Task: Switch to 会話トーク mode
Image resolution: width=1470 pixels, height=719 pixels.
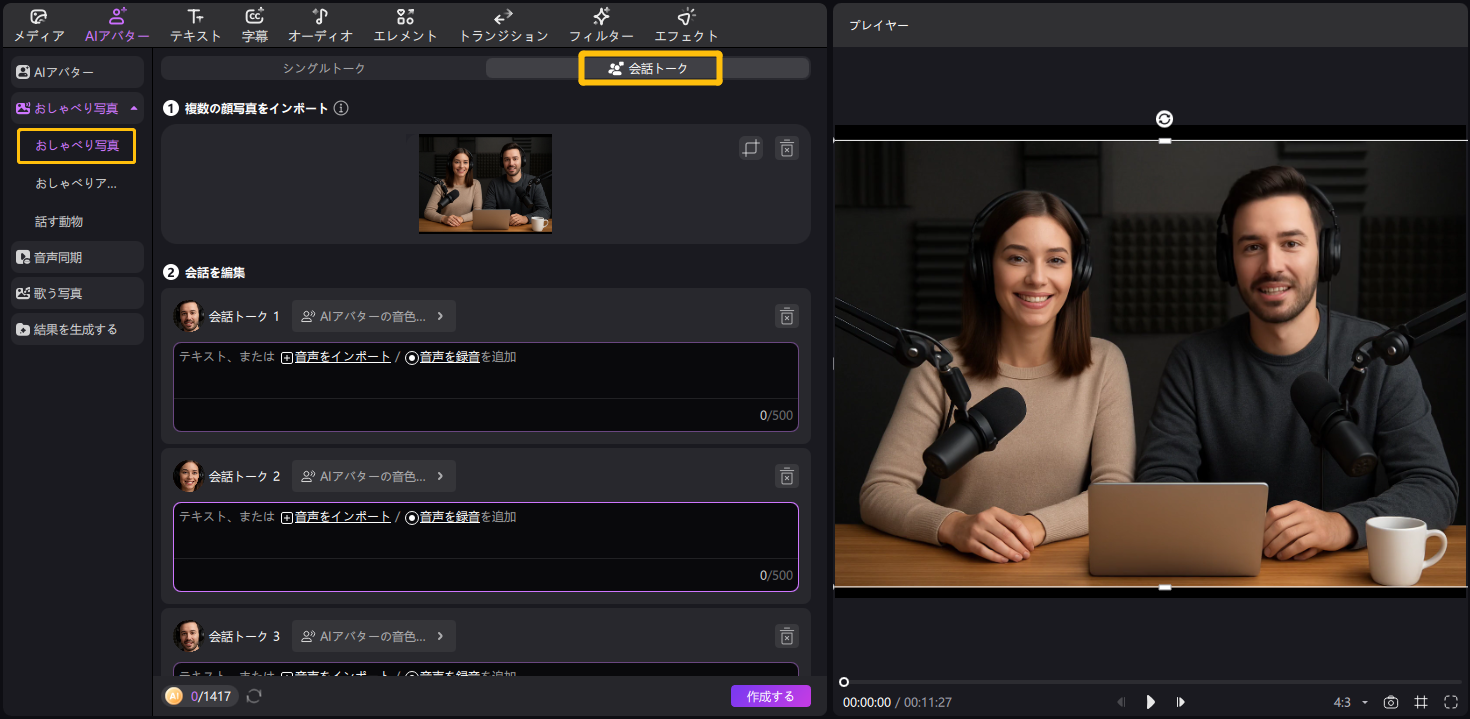Action: click(650, 68)
